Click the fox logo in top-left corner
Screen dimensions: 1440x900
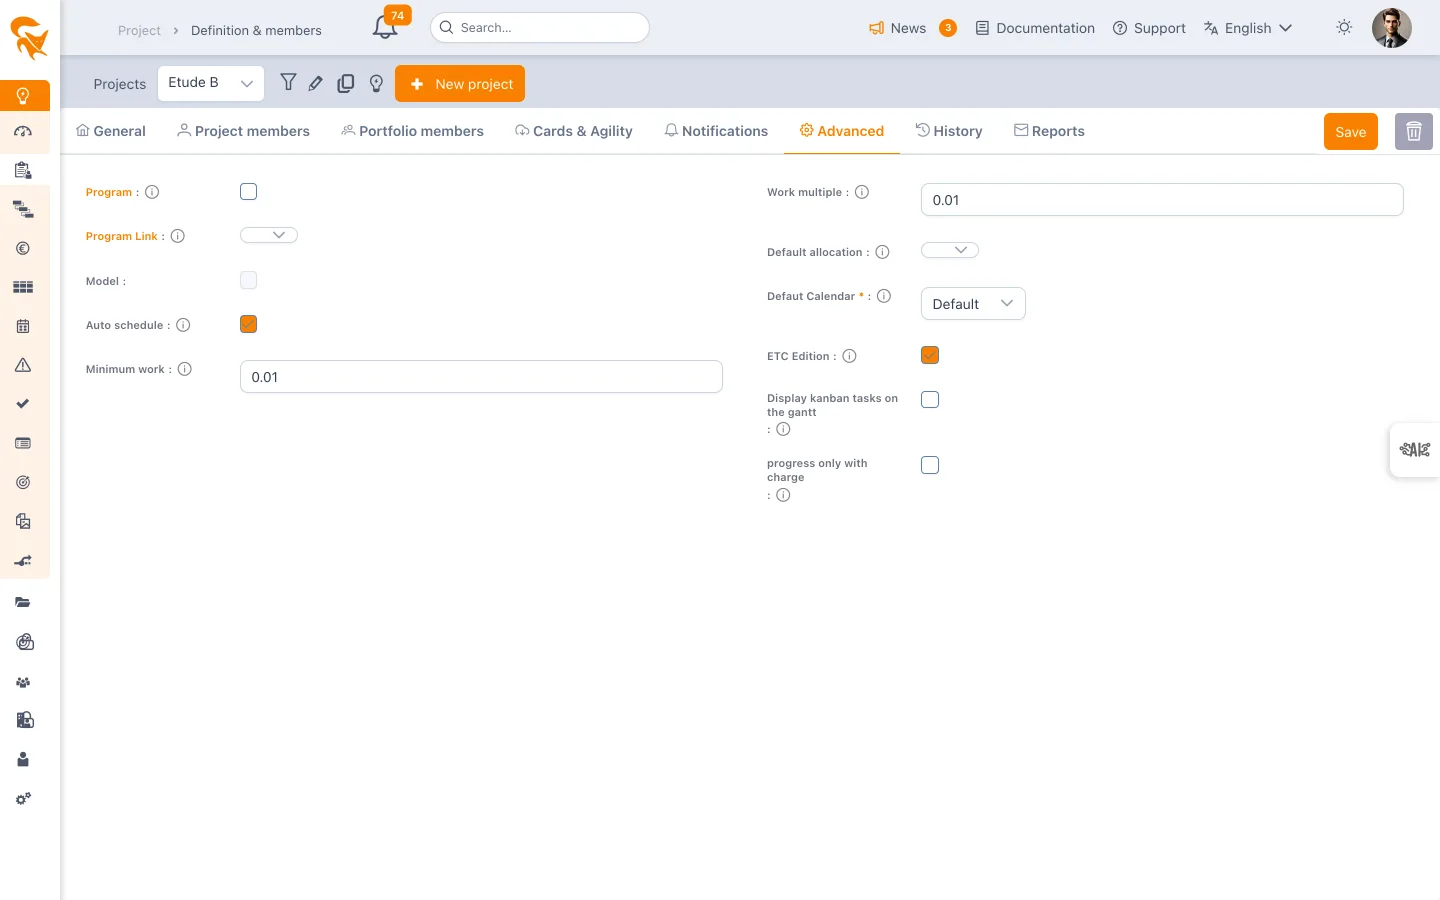coord(29,38)
